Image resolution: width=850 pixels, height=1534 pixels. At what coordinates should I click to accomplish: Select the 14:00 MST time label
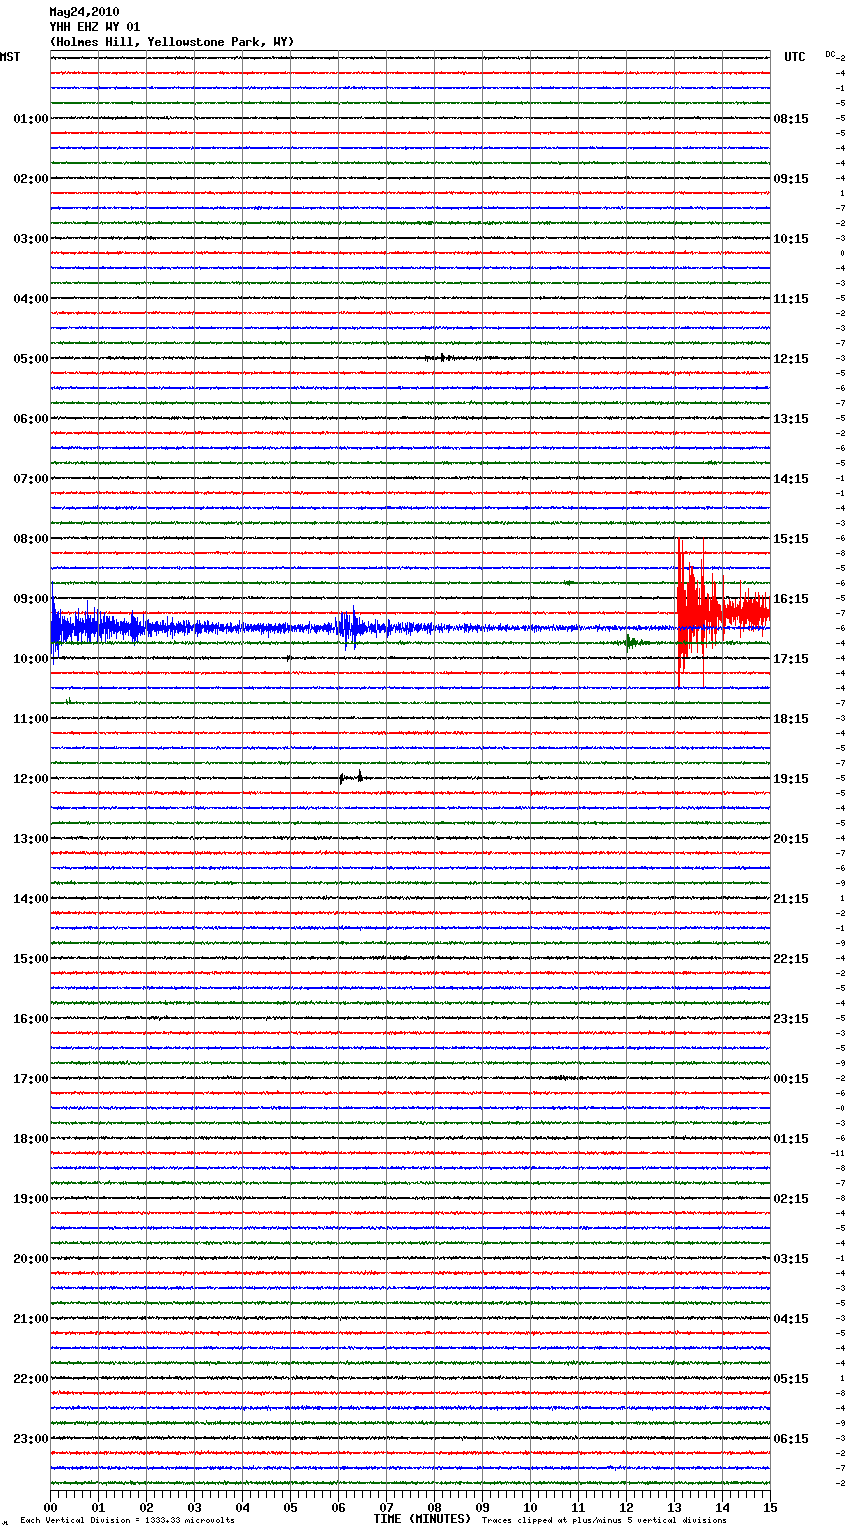[30, 899]
